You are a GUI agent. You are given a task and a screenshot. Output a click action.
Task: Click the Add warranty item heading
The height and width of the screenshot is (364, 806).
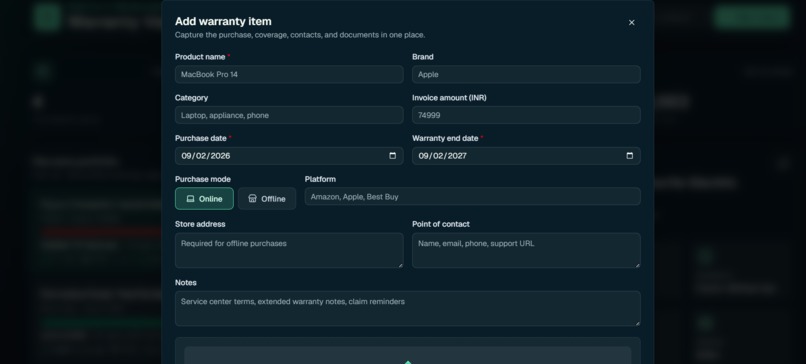point(223,22)
